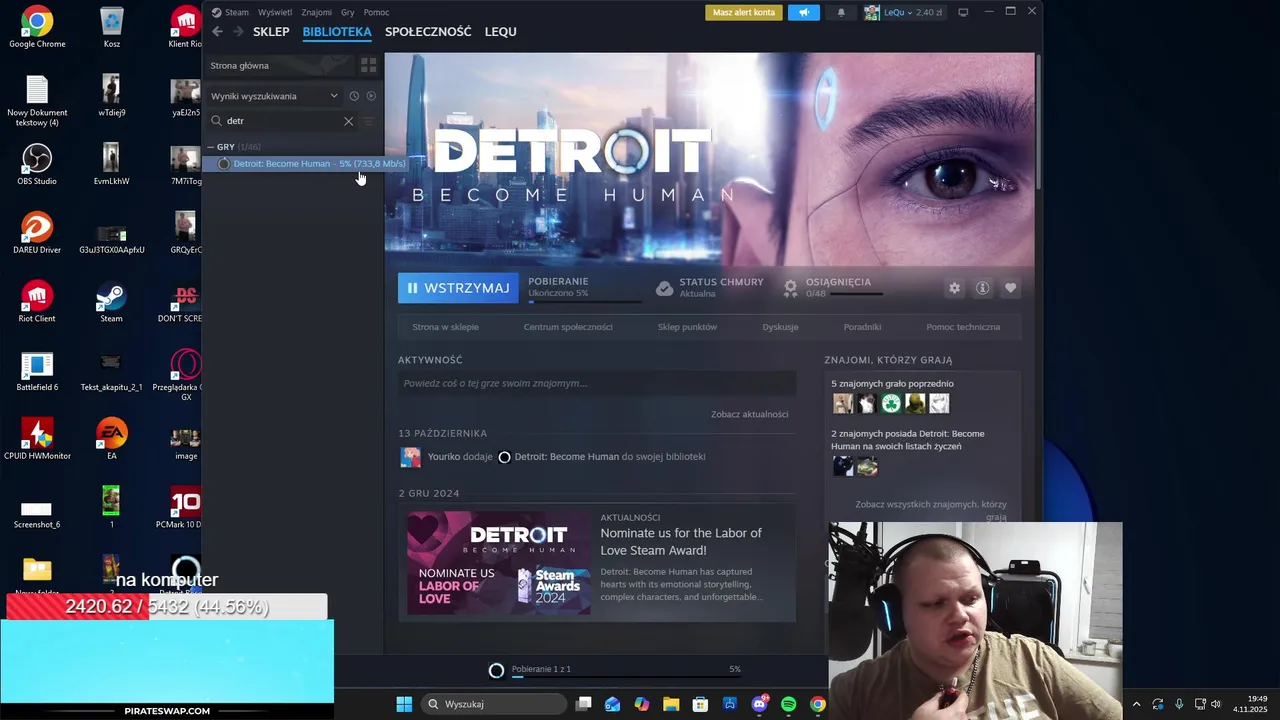The width and height of the screenshot is (1280, 720).
Task: Click the Spotify taskbar icon
Action: (x=788, y=704)
